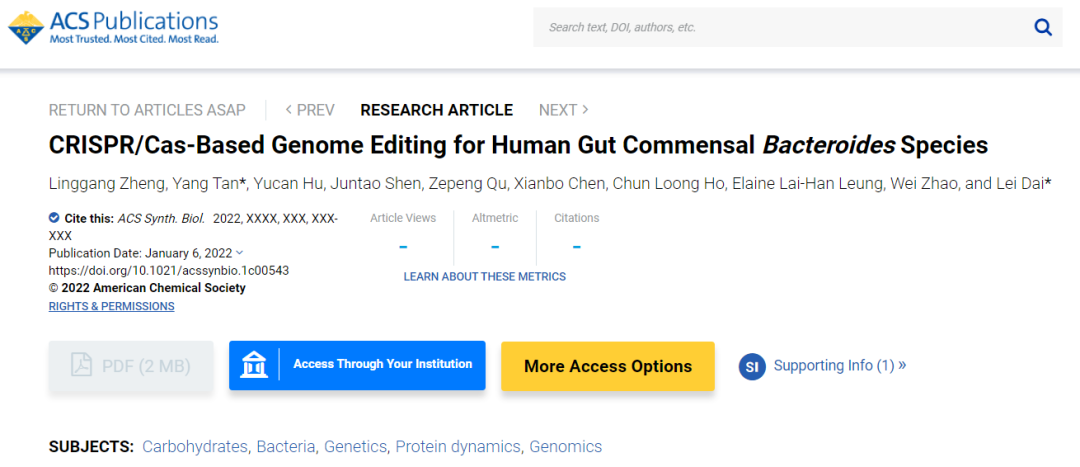Open the More Access Options button
Image resolution: width=1080 pixels, height=467 pixels.
tap(608, 366)
